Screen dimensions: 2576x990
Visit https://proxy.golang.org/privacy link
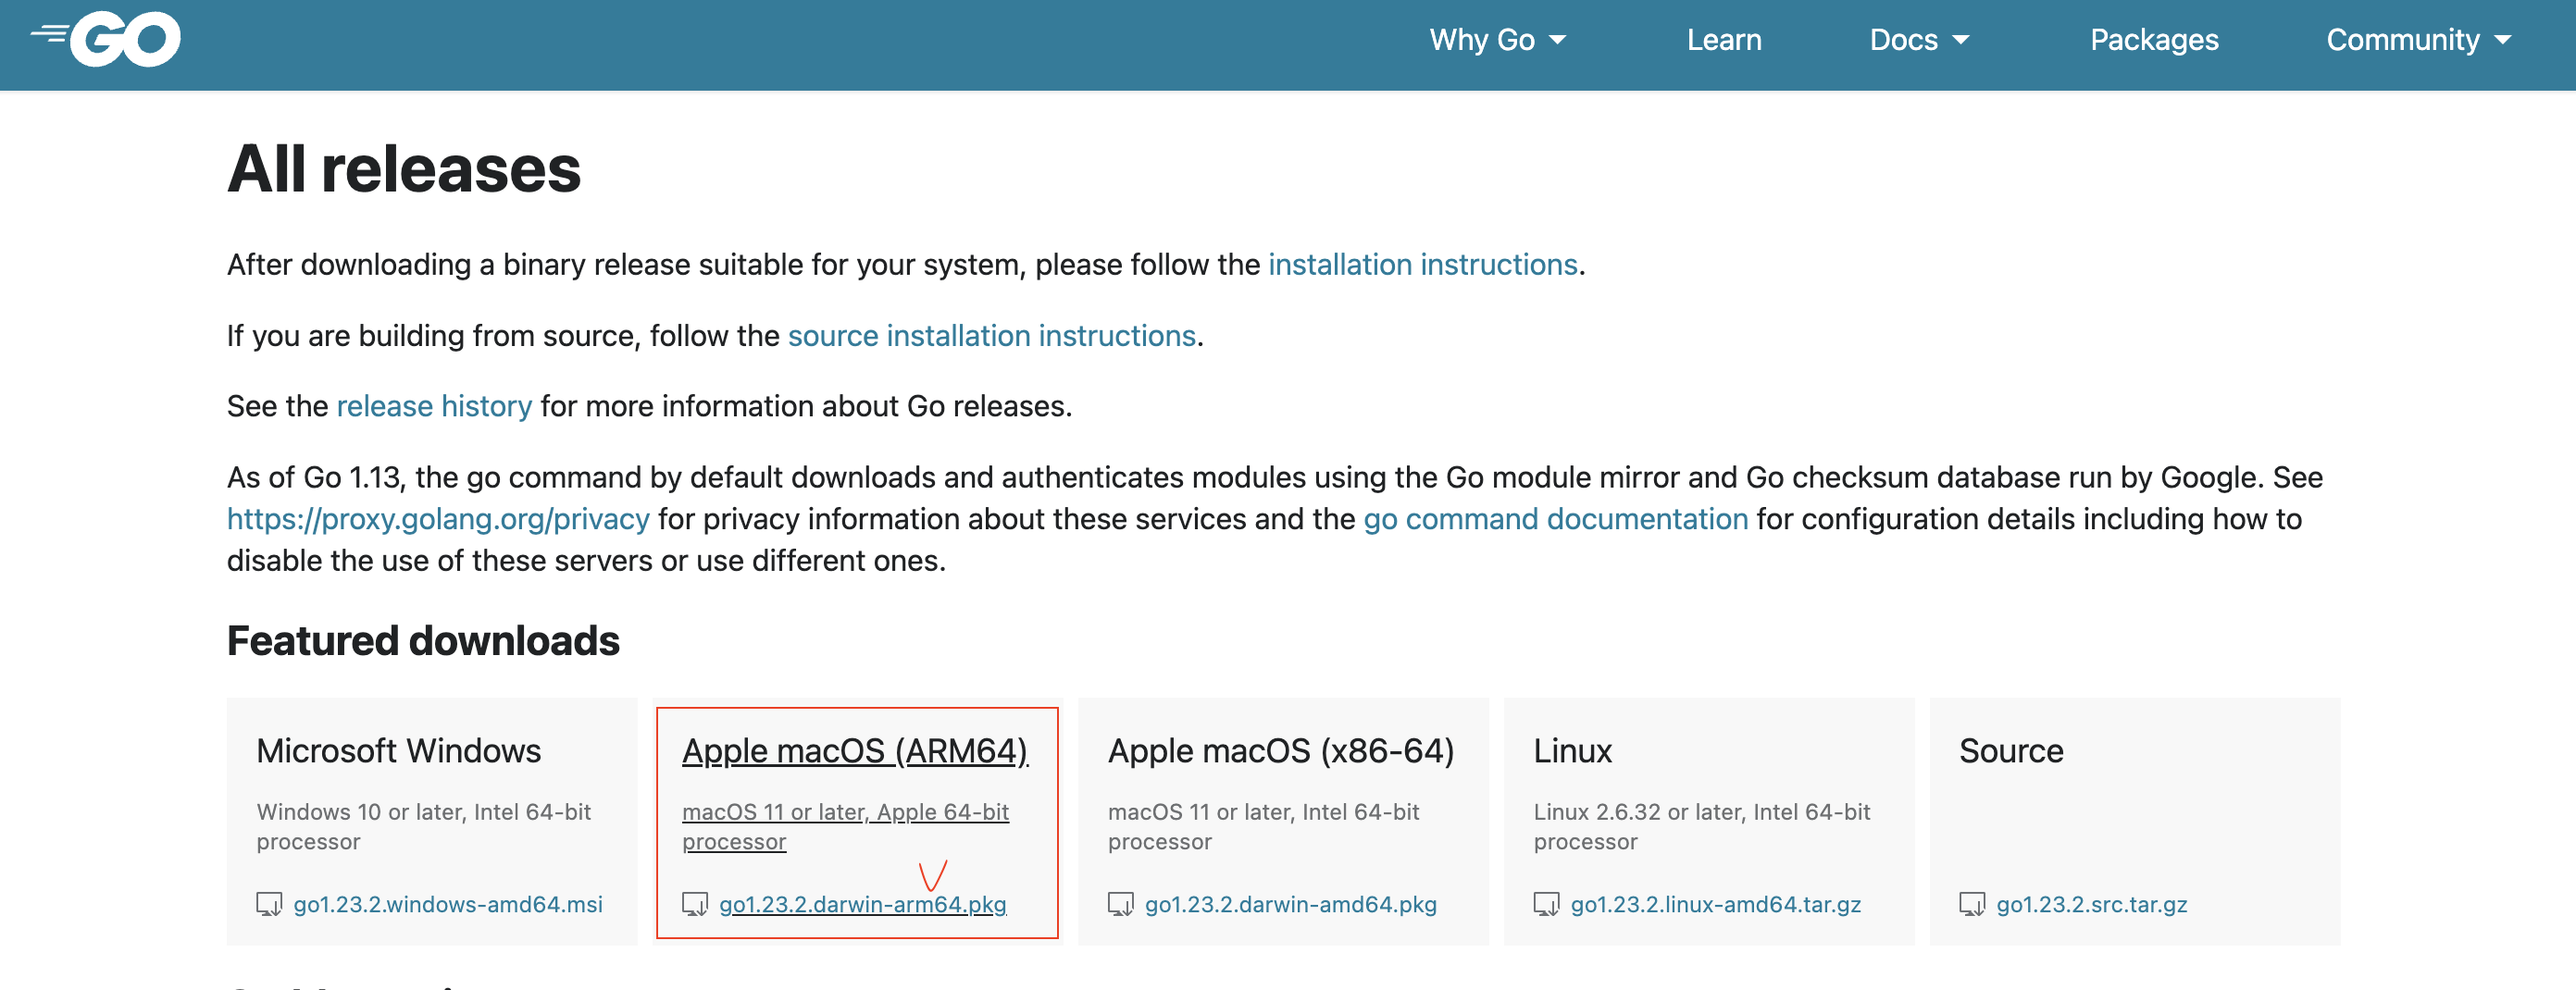pos(438,519)
